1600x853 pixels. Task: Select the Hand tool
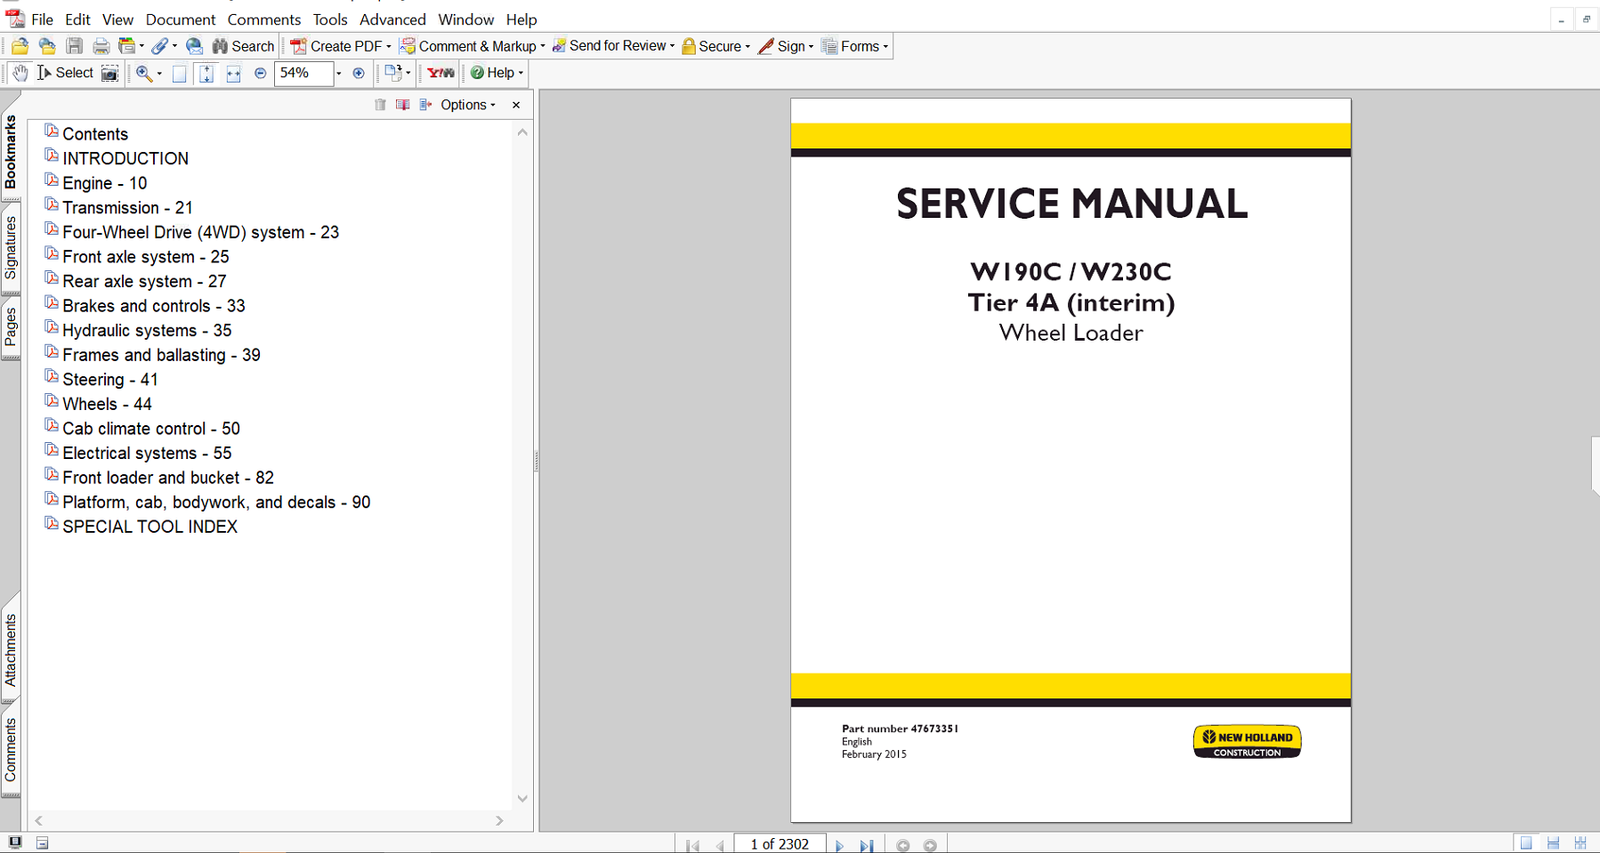(20, 73)
